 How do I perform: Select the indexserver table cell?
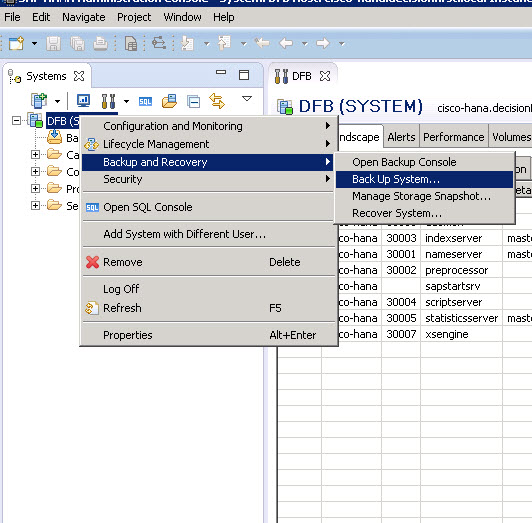(461, 238)
